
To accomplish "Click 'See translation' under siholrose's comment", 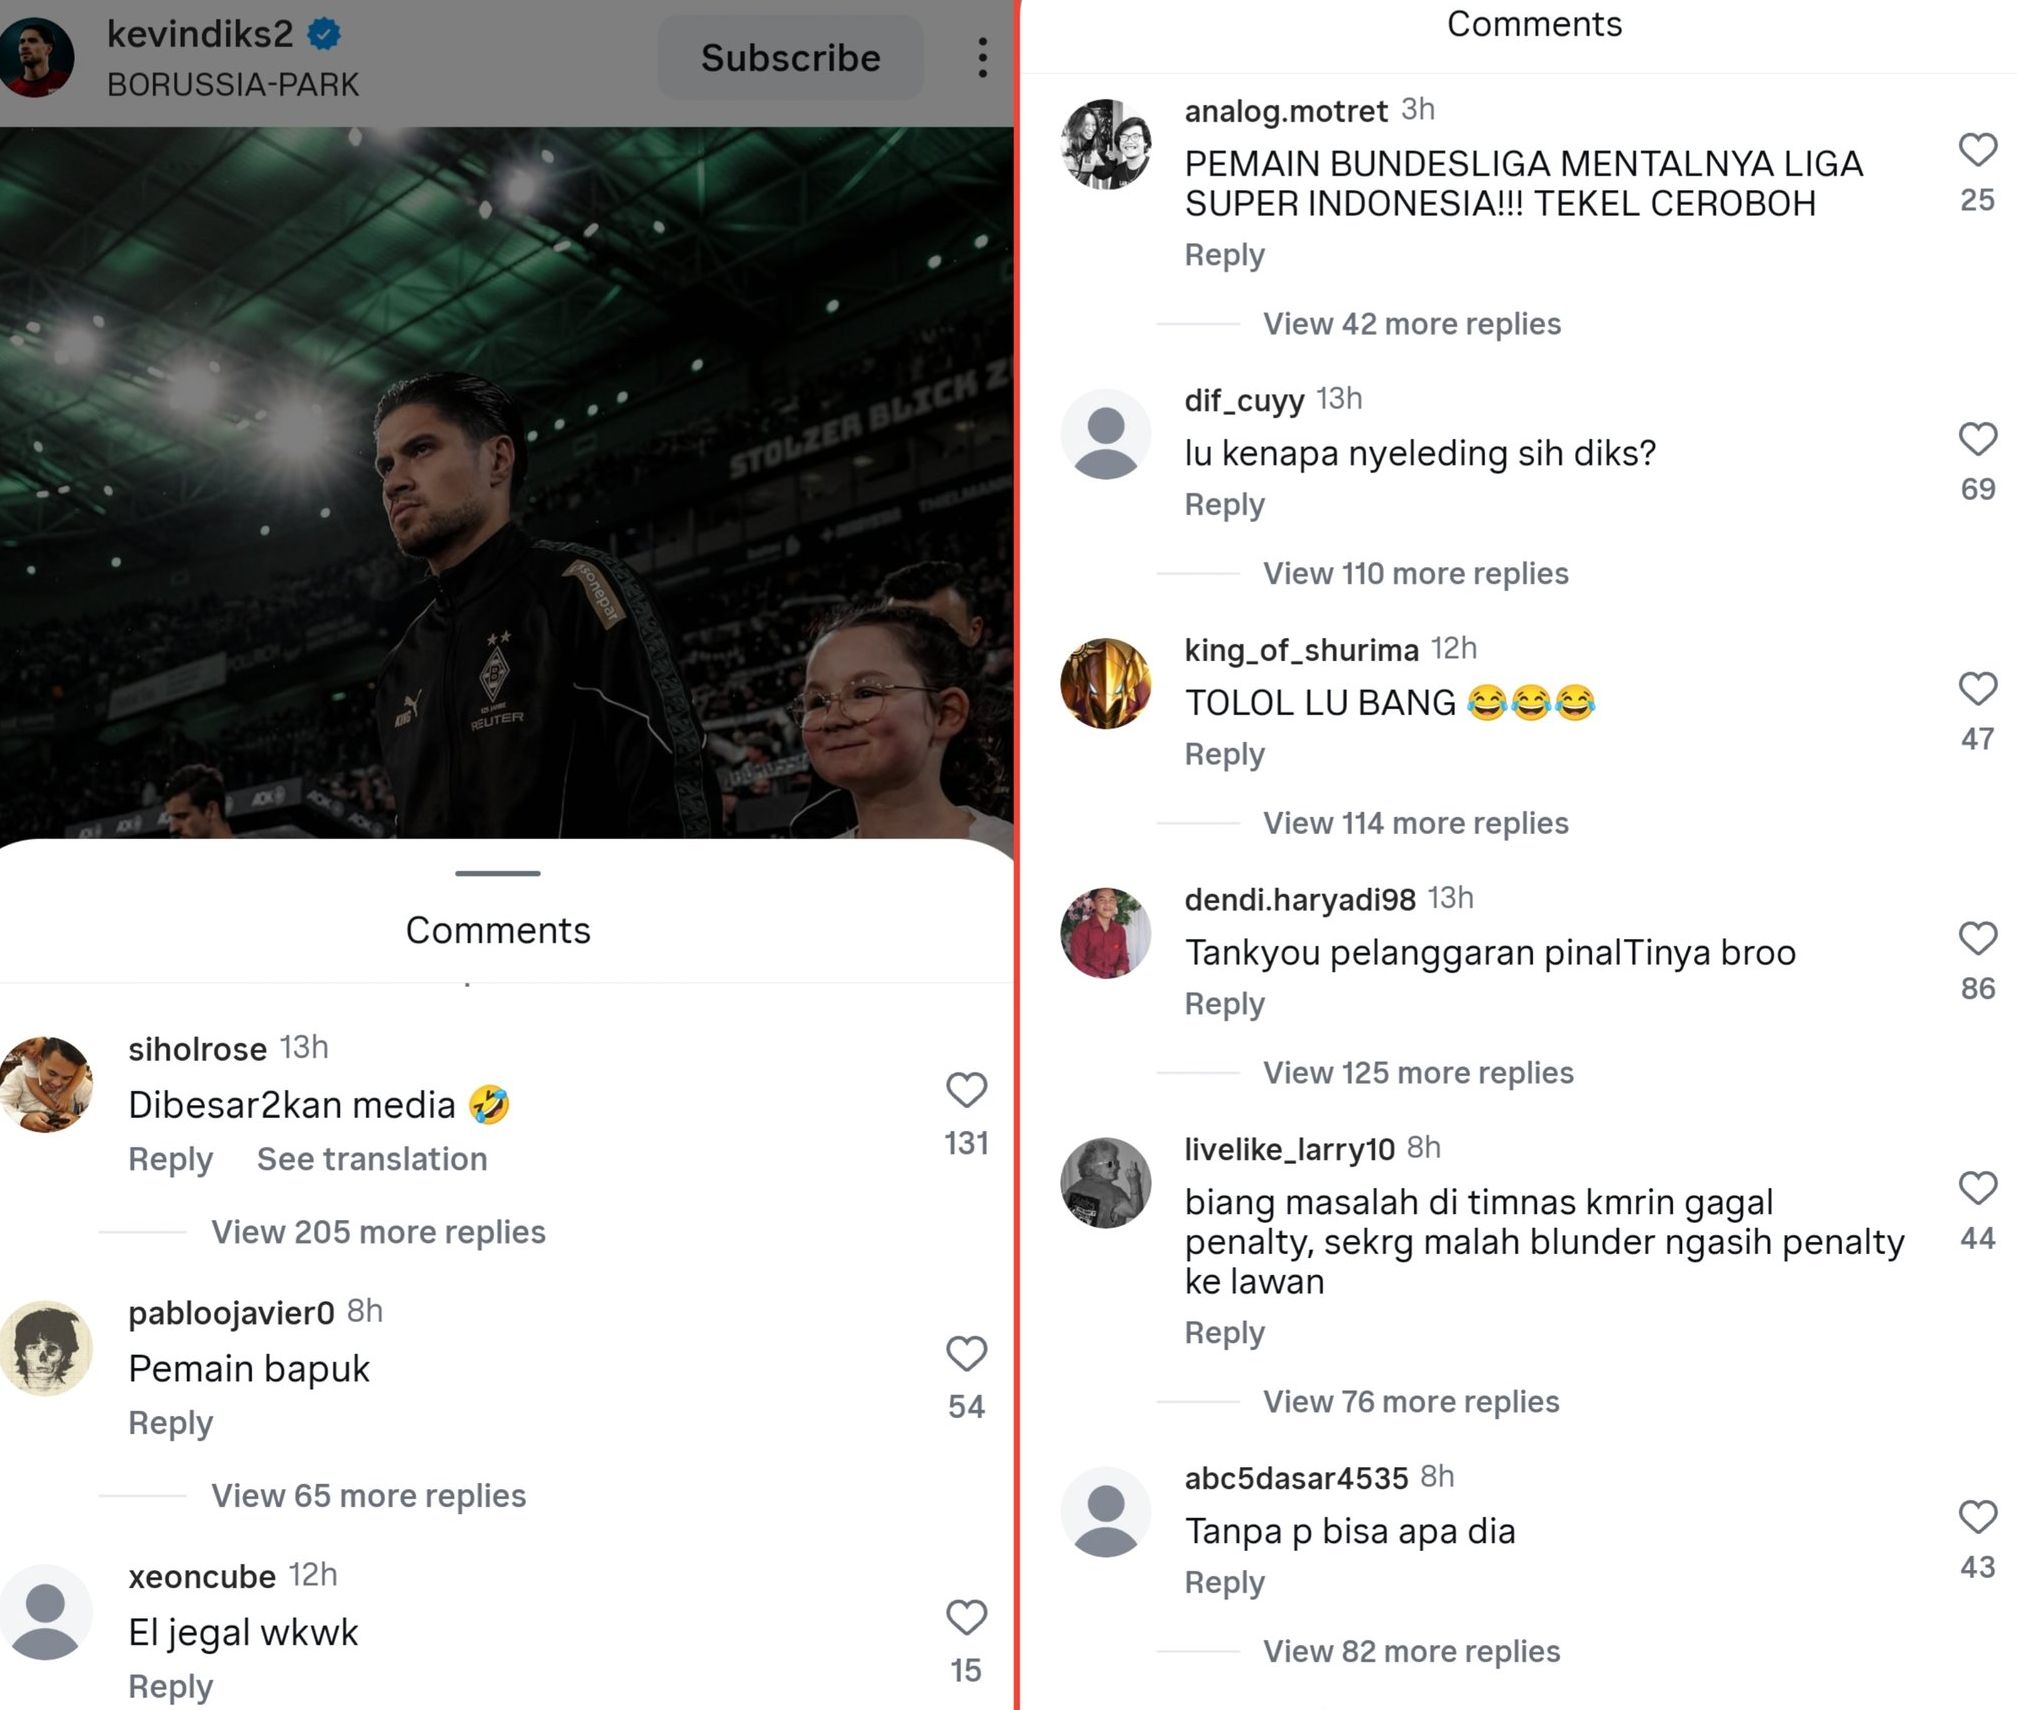I will click(372, 1159).
